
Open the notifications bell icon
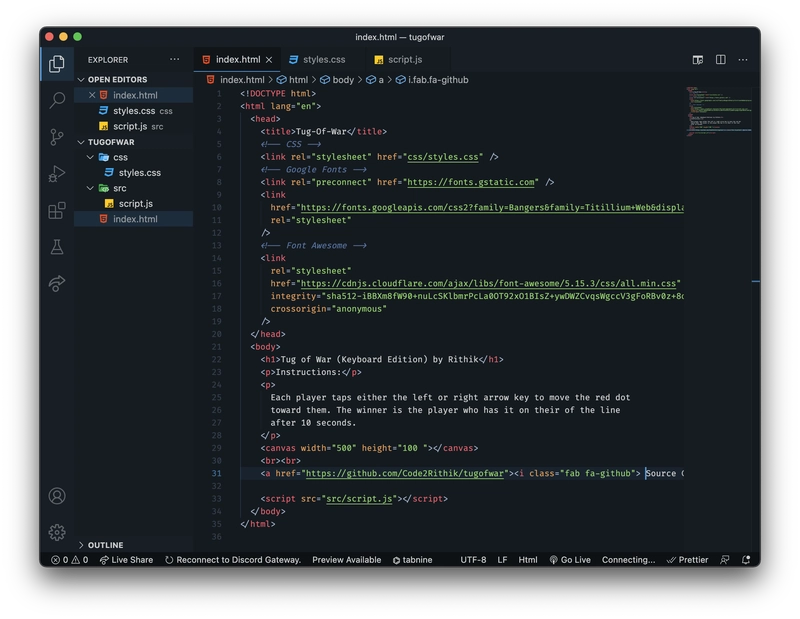point(745,560)
